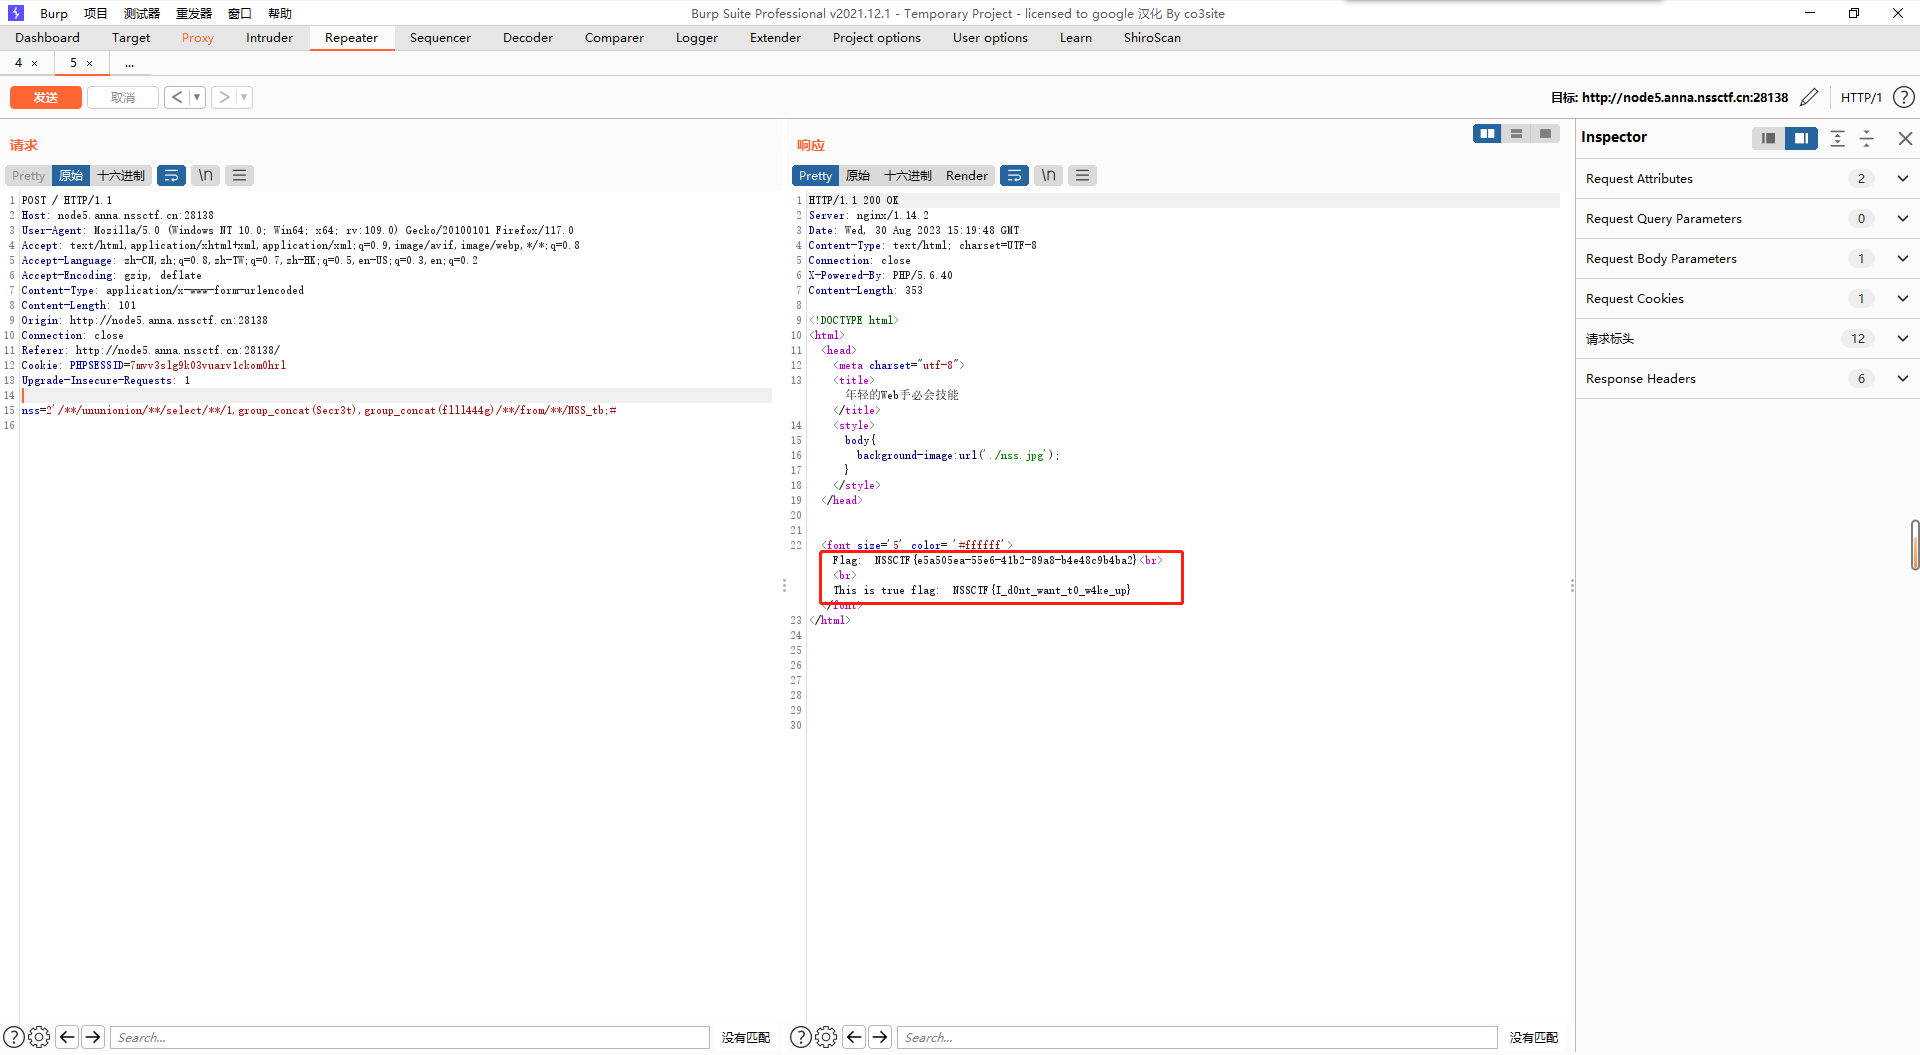Dock Inspector panel to right layout icon
Screen dimensions: 1920x1055
(x=1801, y=138)
